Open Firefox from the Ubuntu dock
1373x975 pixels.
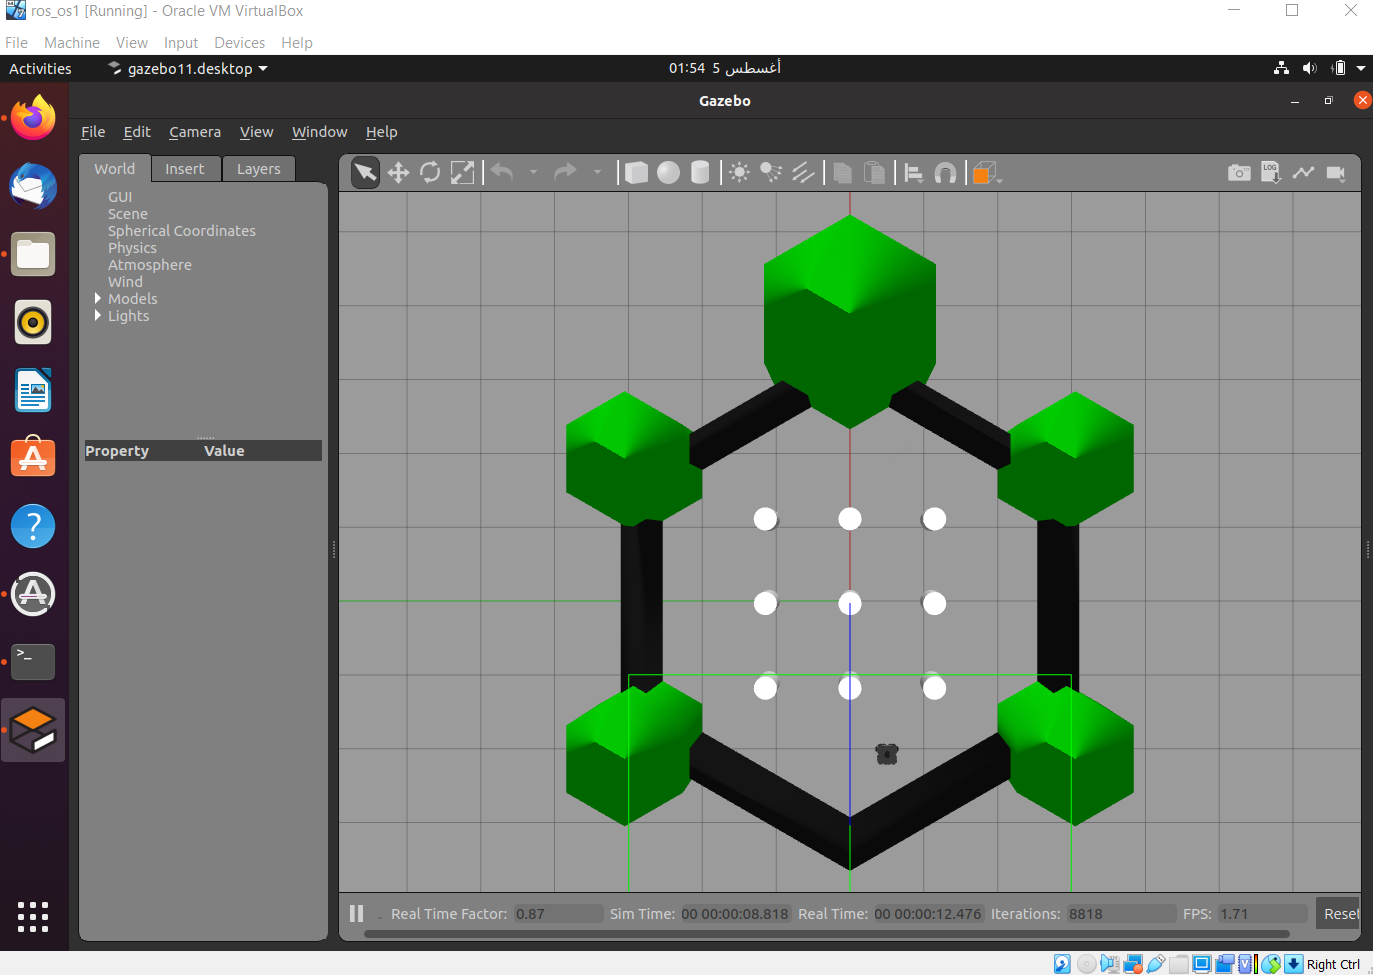tap(33, 117)
